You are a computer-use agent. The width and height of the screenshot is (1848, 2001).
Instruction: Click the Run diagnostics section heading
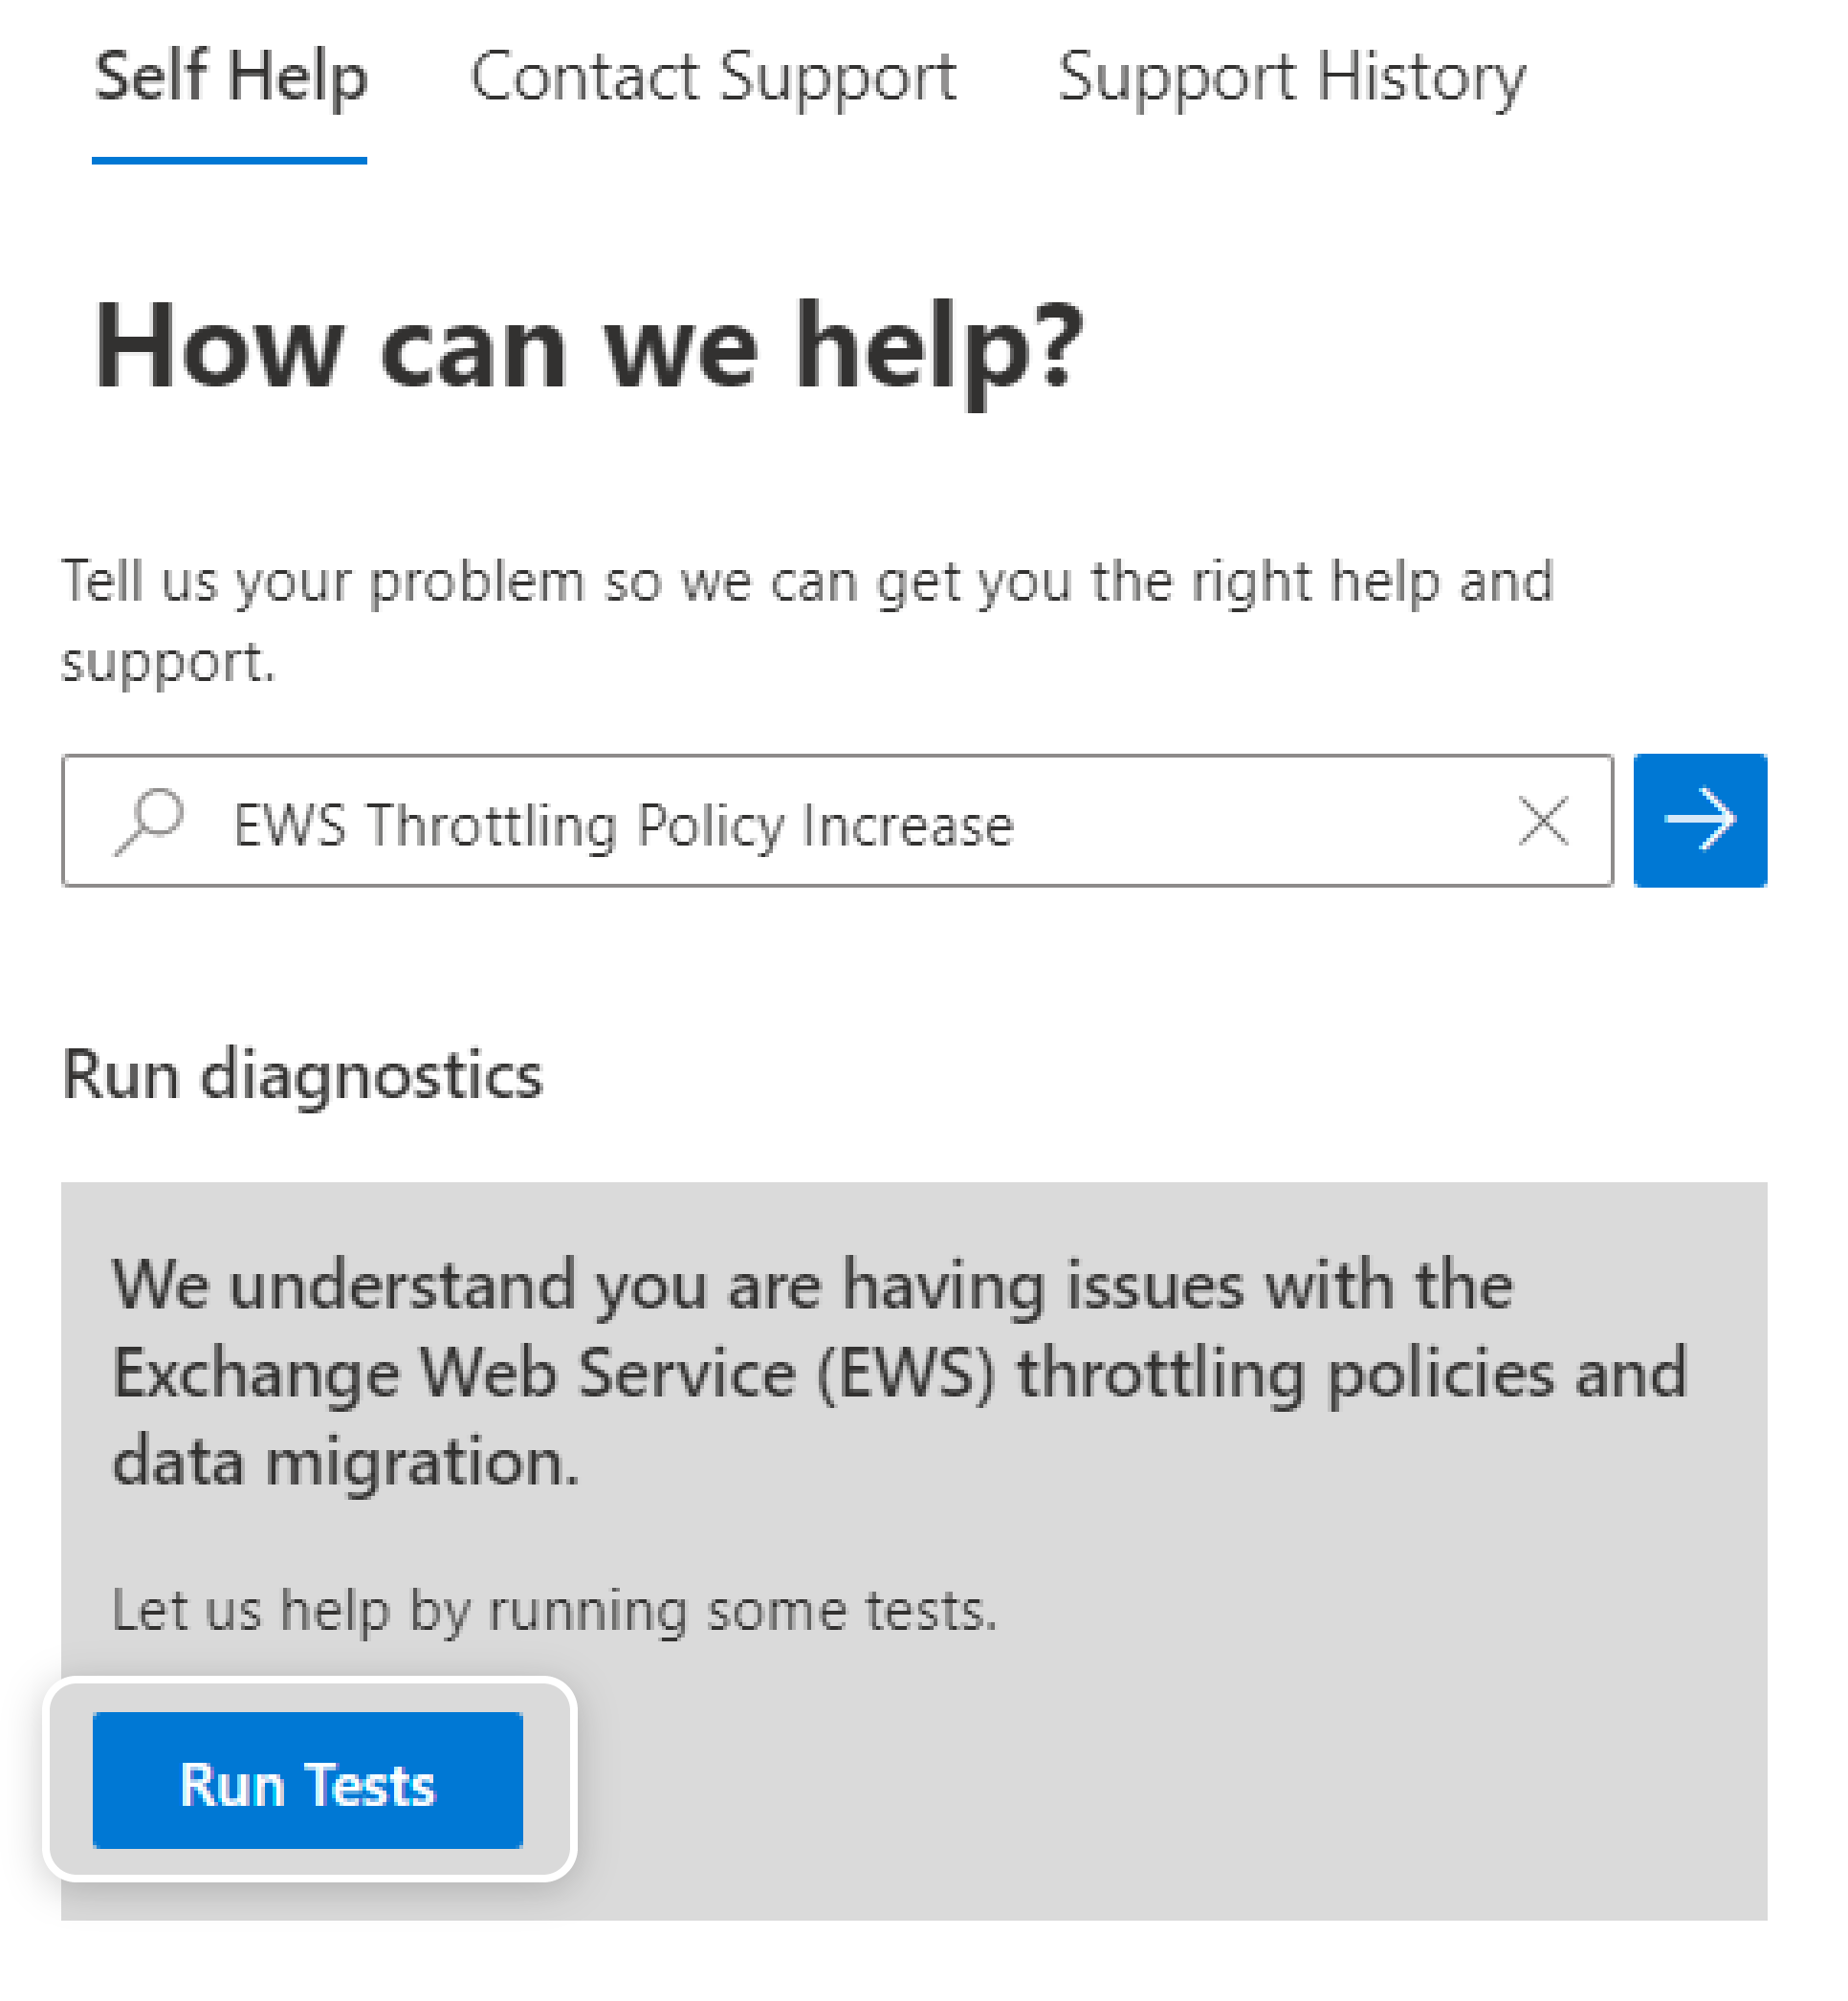[x=301, y=1073]
